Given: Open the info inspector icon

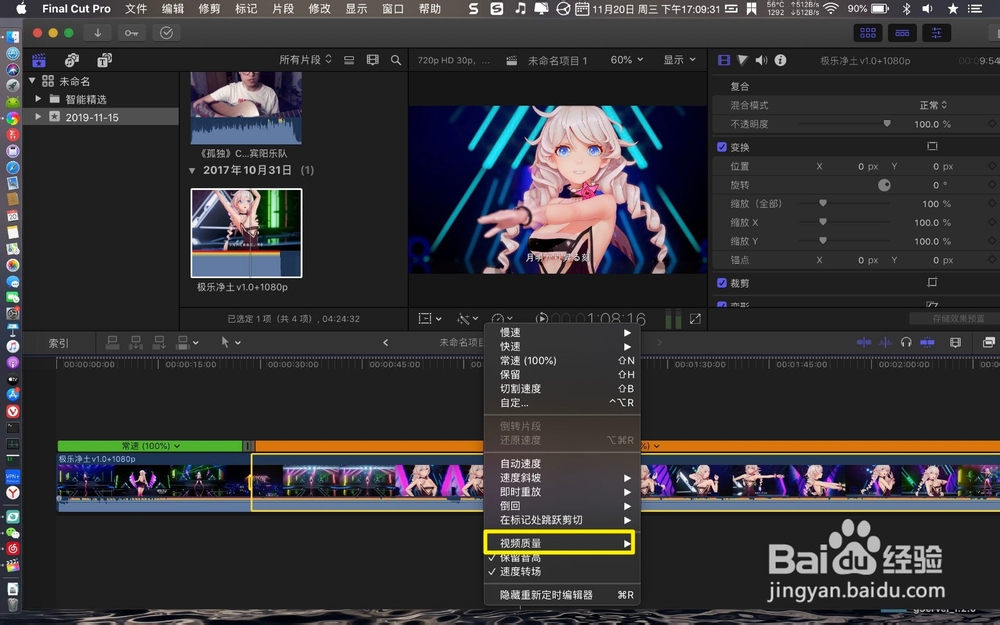Looking at the screenshot, I should click(780, 60).
